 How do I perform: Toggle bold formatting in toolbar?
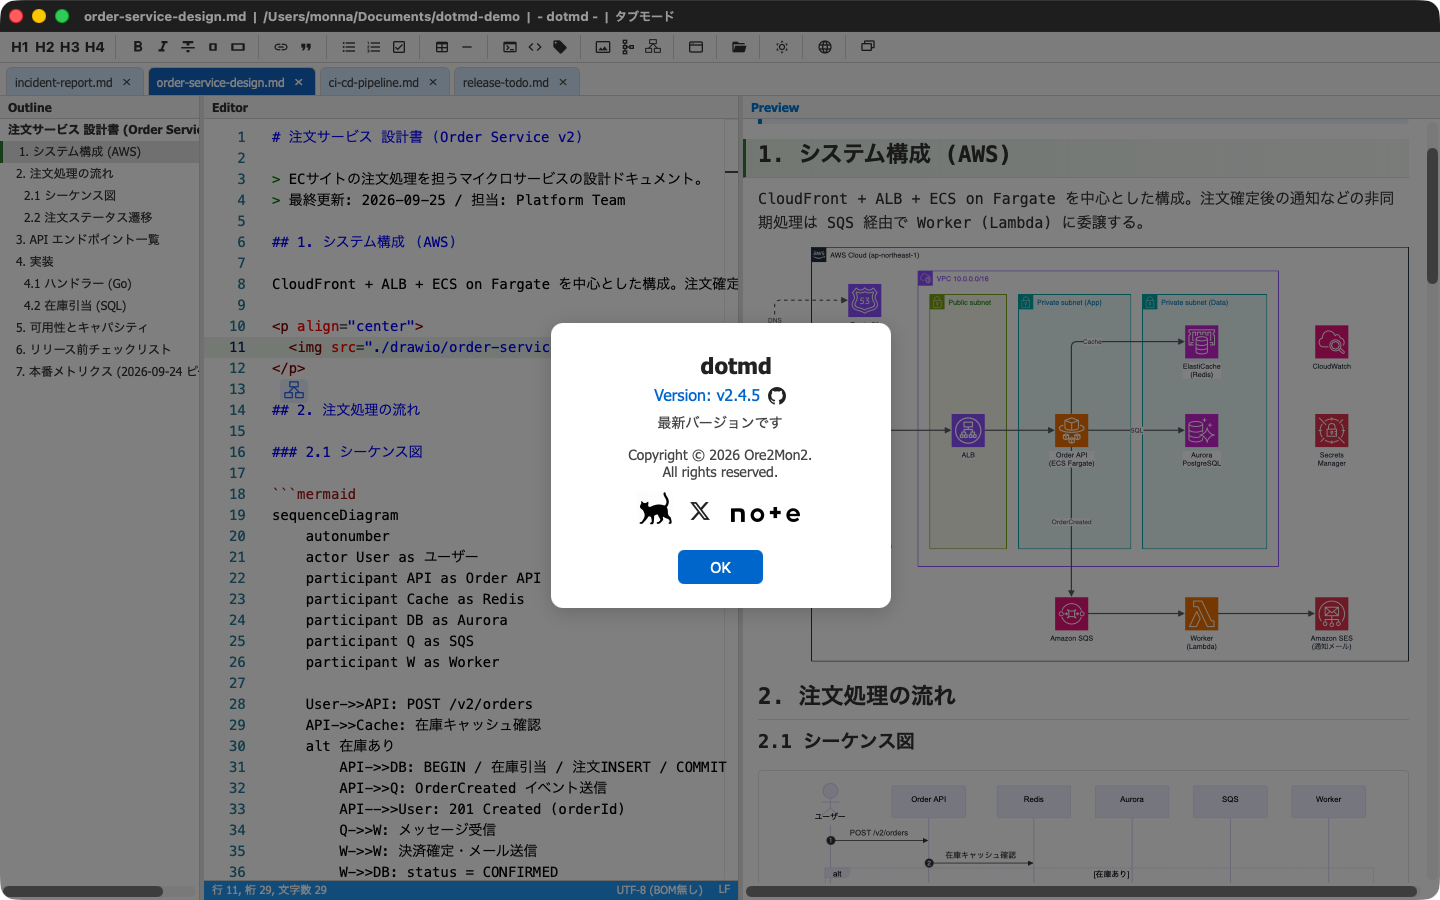click(x=138, y=47)
